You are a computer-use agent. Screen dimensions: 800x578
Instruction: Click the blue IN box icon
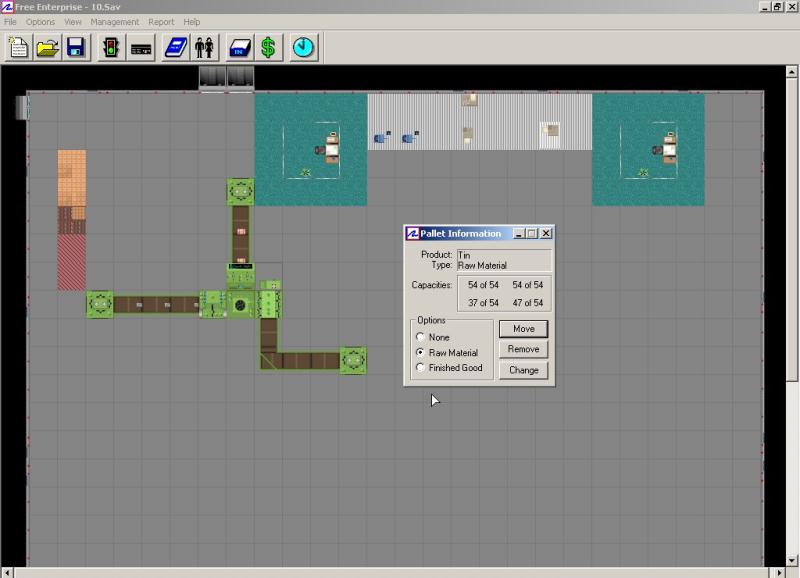240,47
